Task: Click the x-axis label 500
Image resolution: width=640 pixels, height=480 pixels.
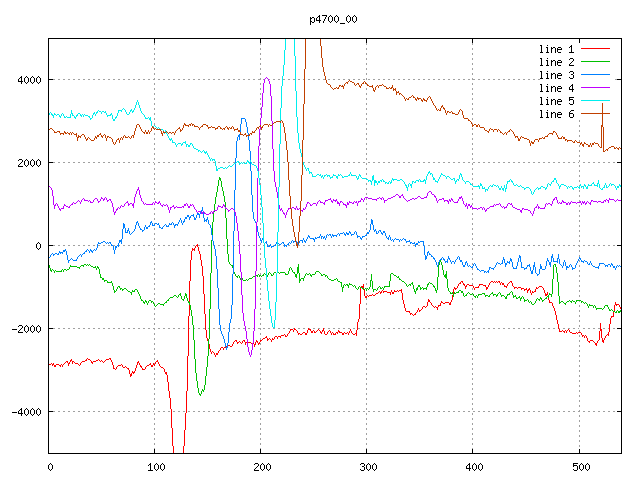Action: pos(580,467)
